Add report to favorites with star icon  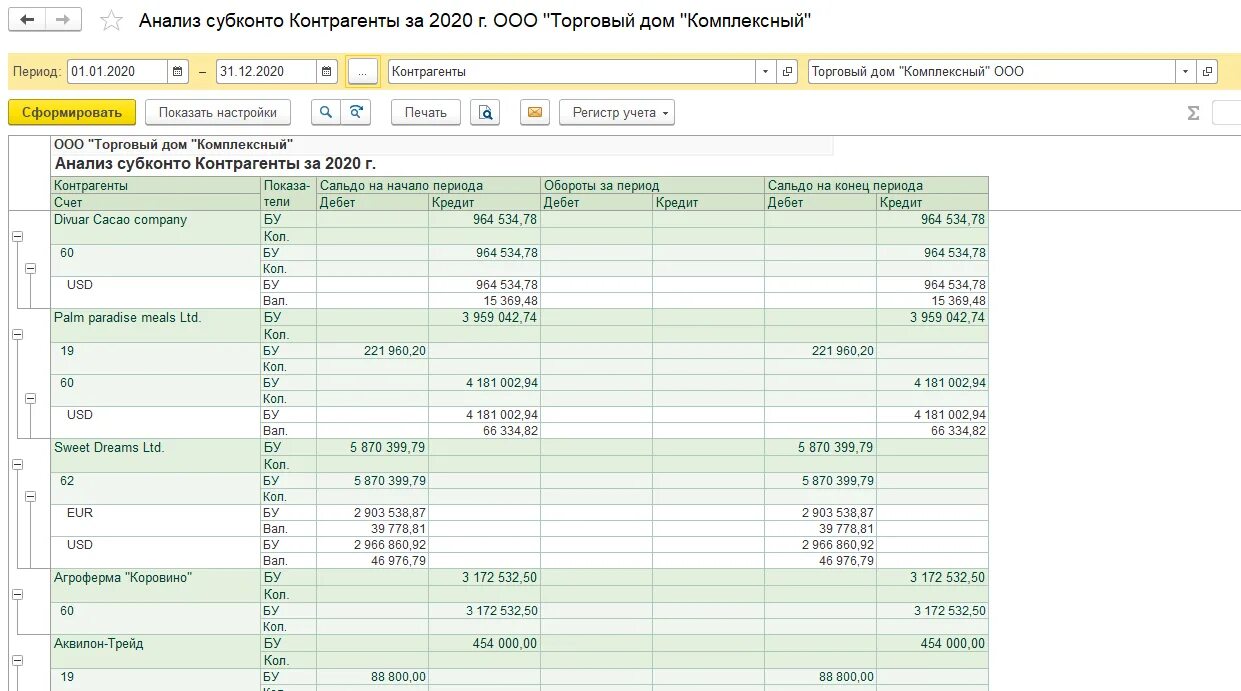[112, 21]
